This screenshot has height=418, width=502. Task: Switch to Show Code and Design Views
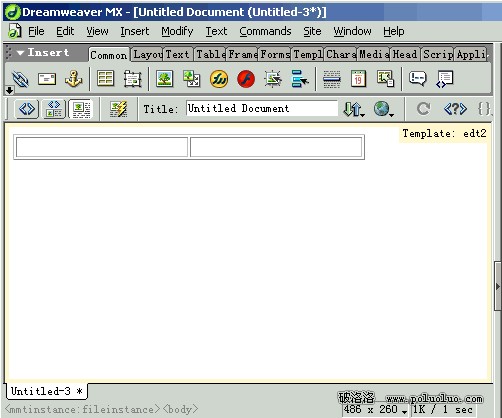[54, 109]
